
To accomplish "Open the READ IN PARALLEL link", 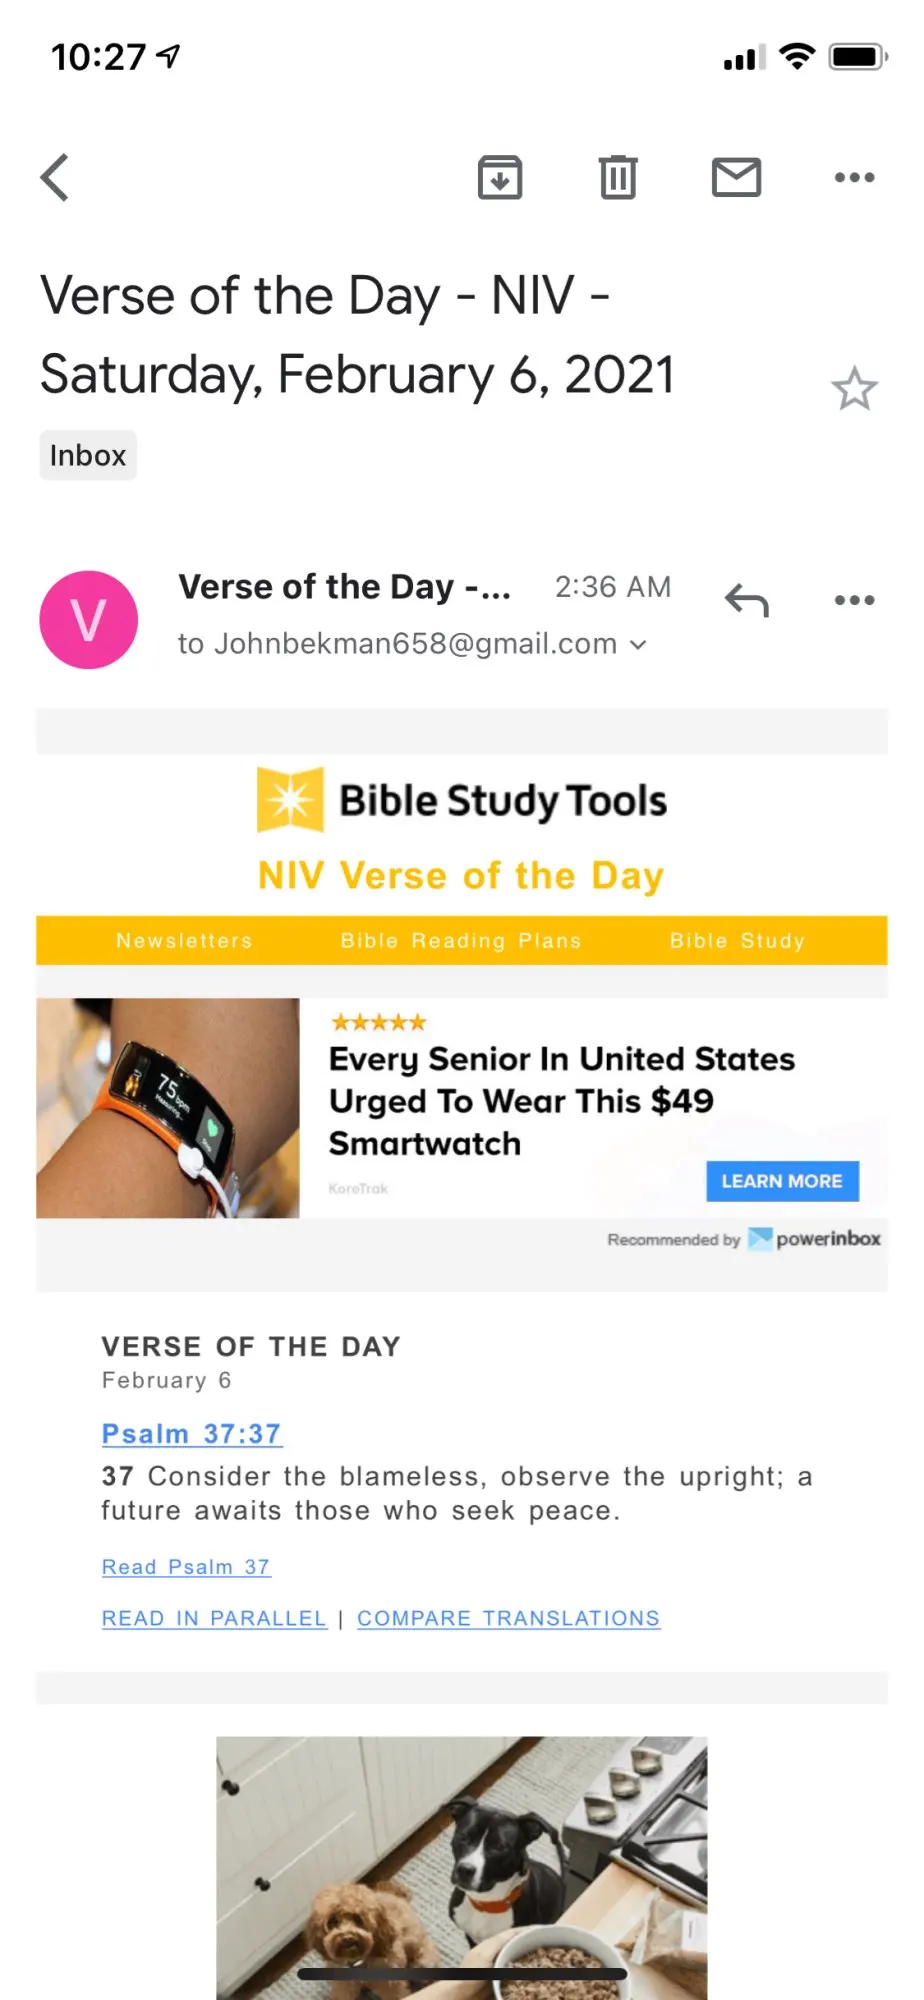I will pos(214,1618).
